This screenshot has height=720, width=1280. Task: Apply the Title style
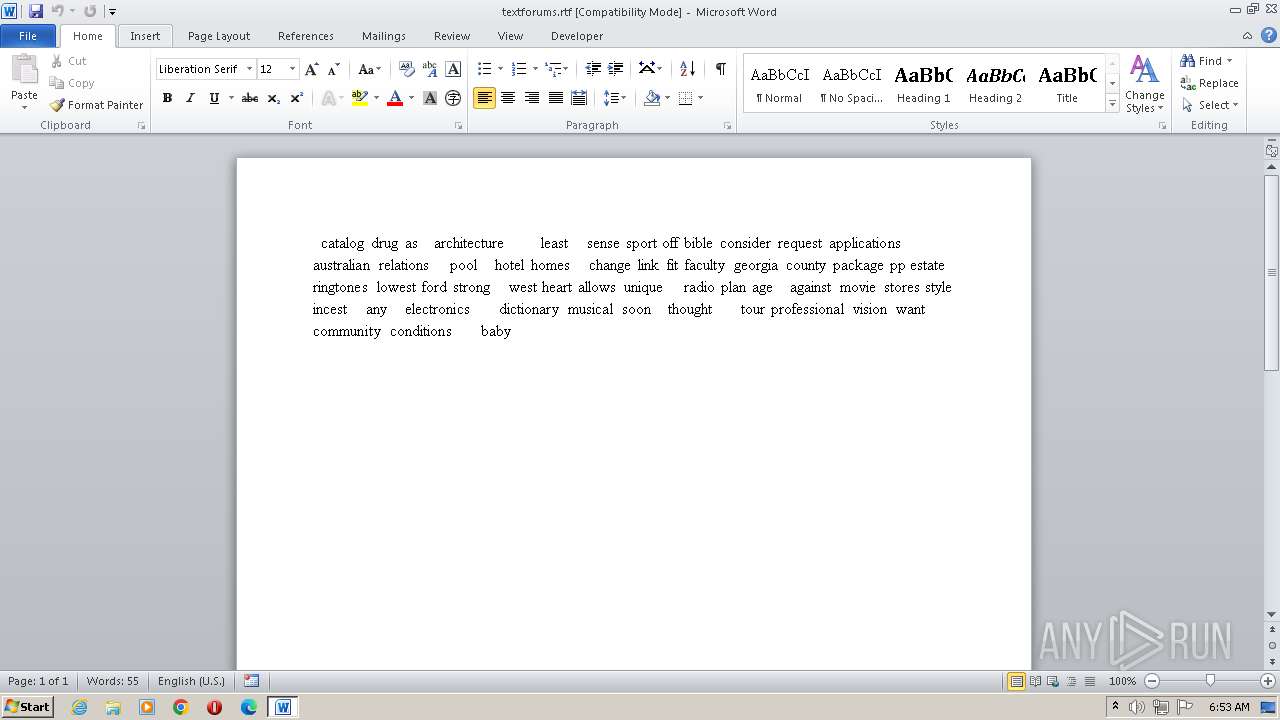1067,84
